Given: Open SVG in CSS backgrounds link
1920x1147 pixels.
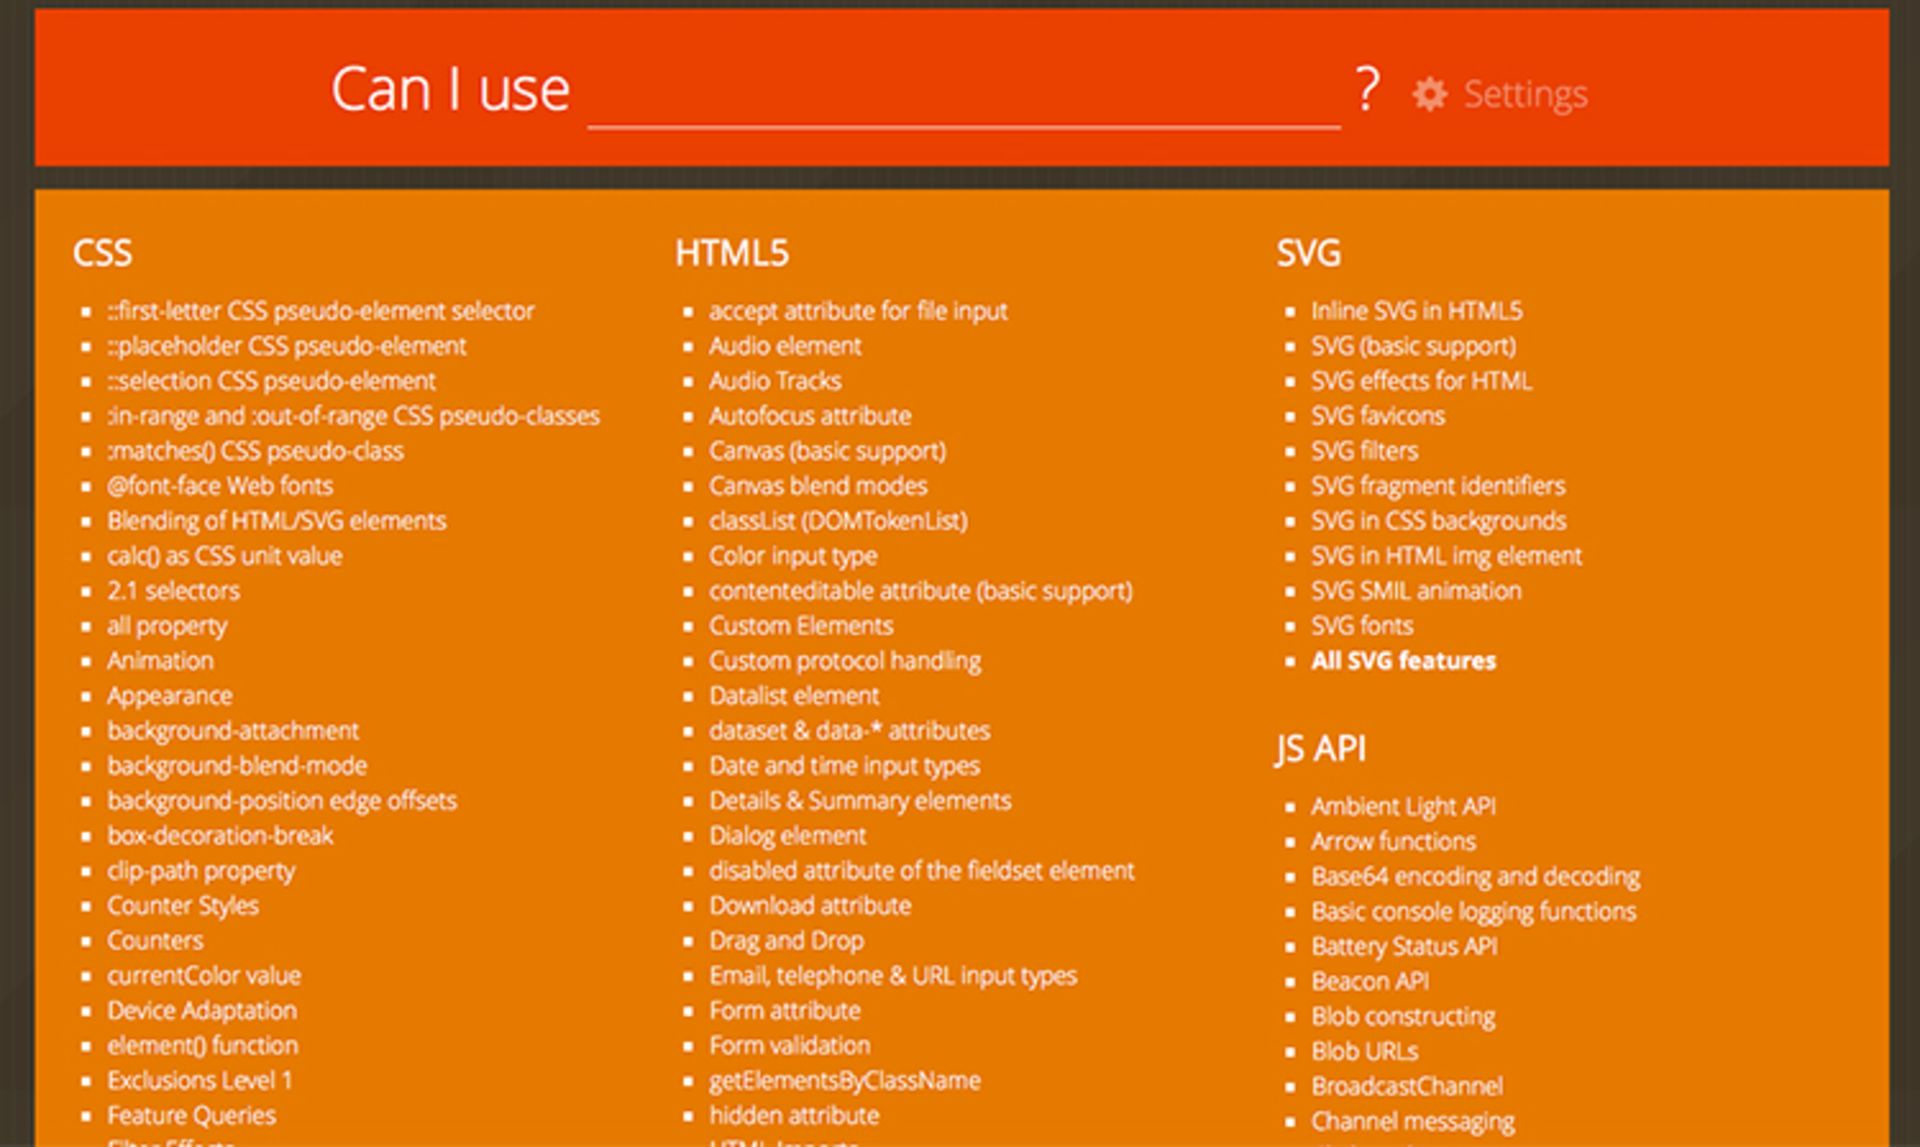Looking at the screenshot, I should pyautogui.click(x=1439, y=521).
